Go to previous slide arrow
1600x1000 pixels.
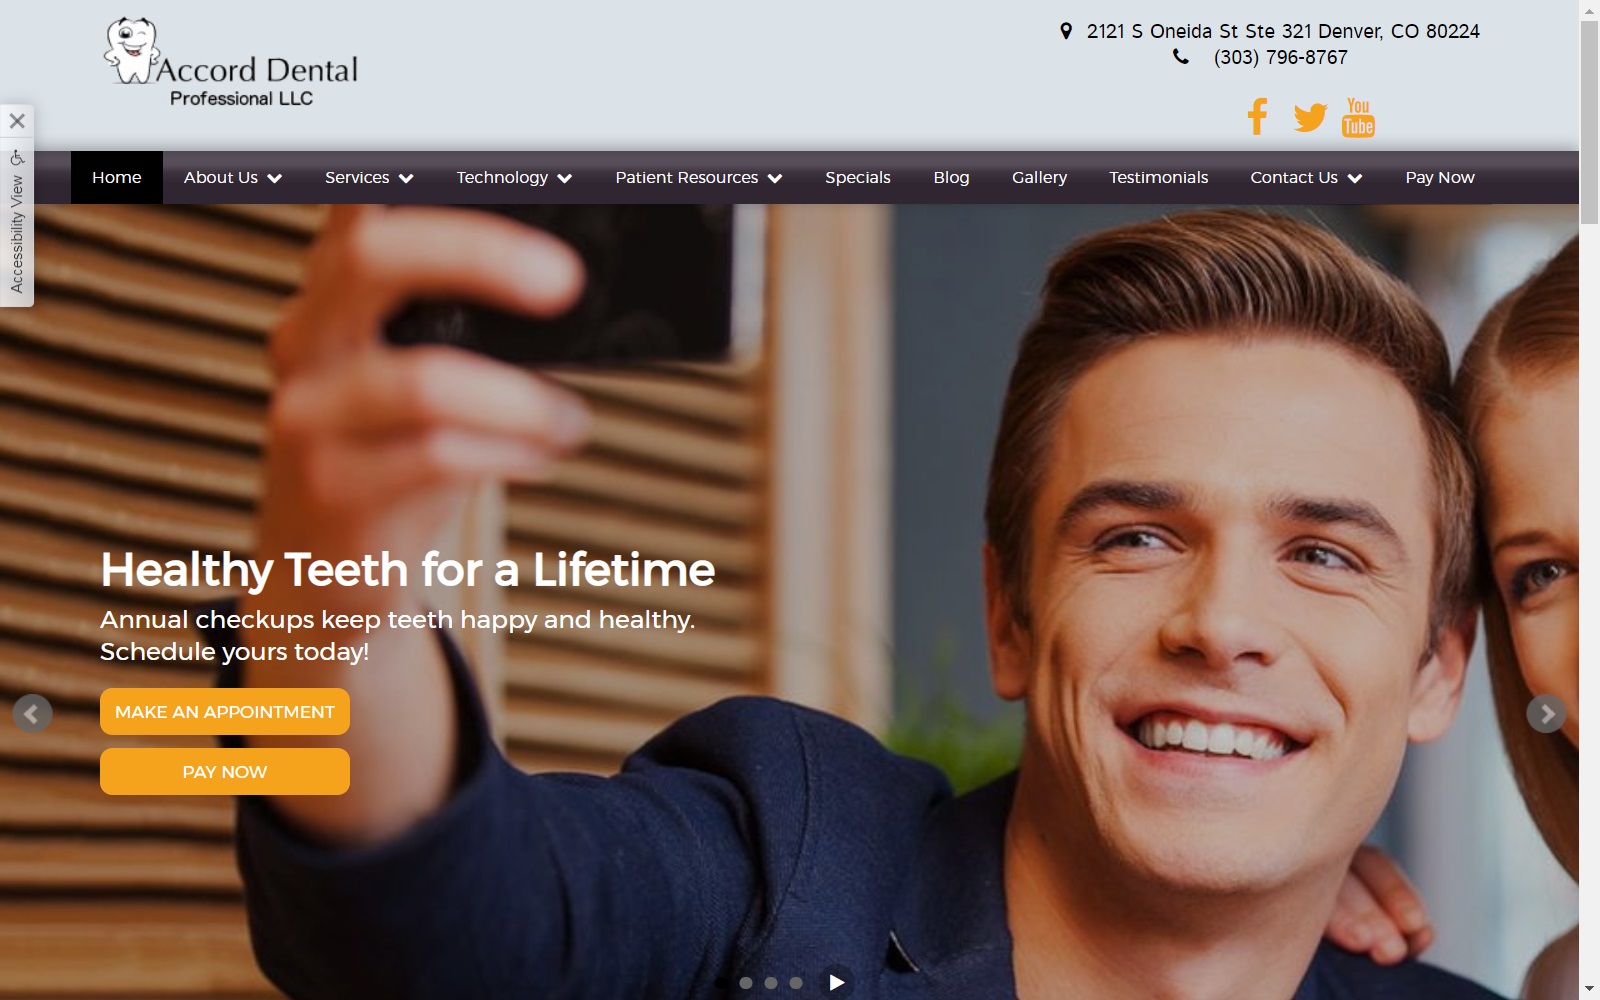32,714
